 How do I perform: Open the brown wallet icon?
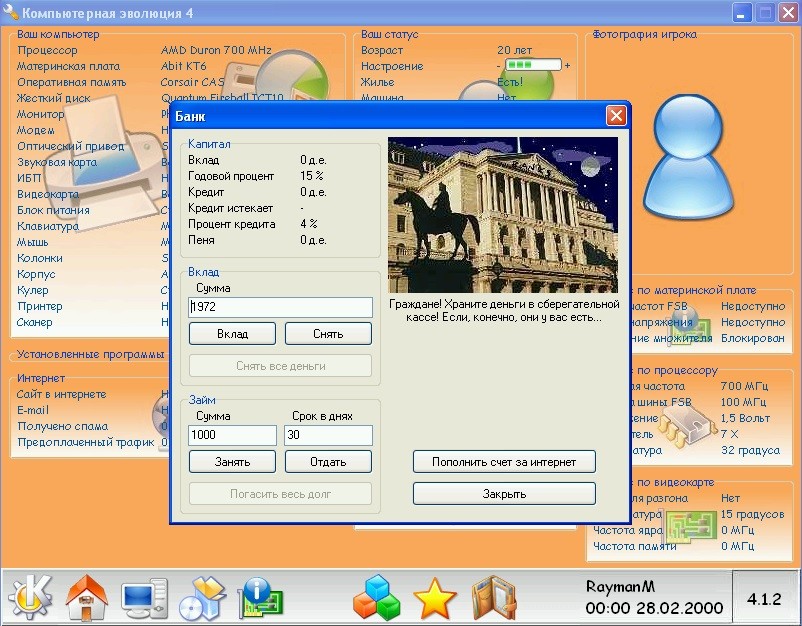click(x=494, y=598)
